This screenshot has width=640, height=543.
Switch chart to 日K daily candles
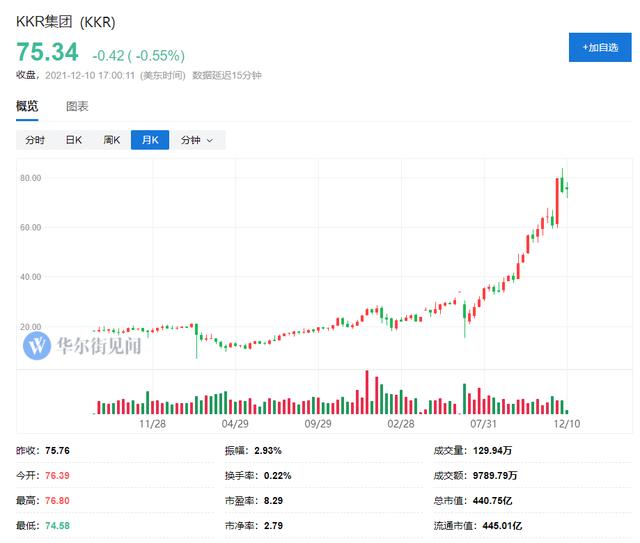click(73, 140)
